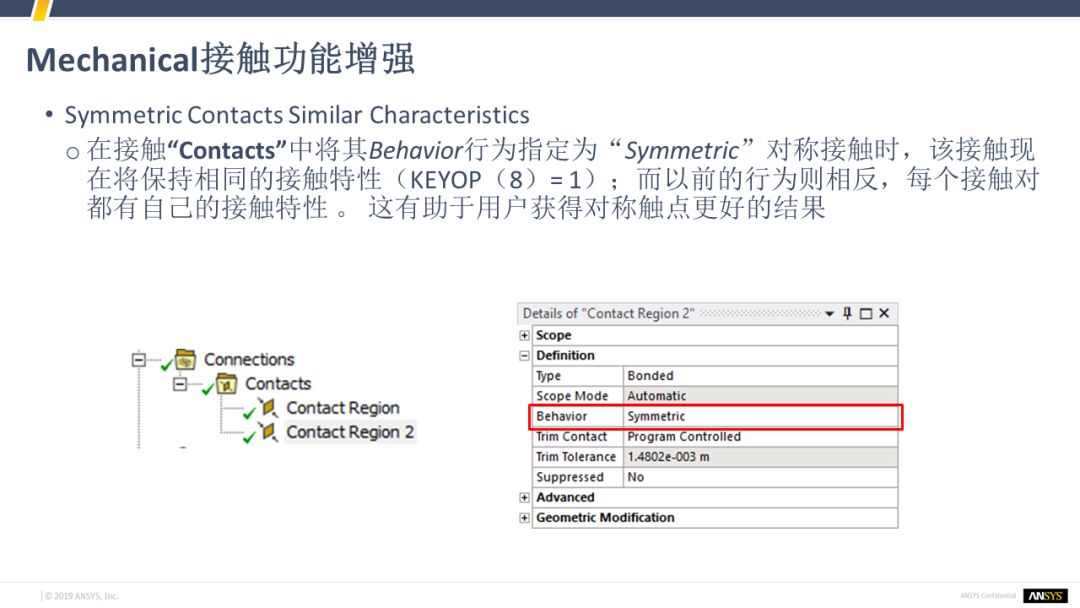Expand the Geometric Modification section

525,518
